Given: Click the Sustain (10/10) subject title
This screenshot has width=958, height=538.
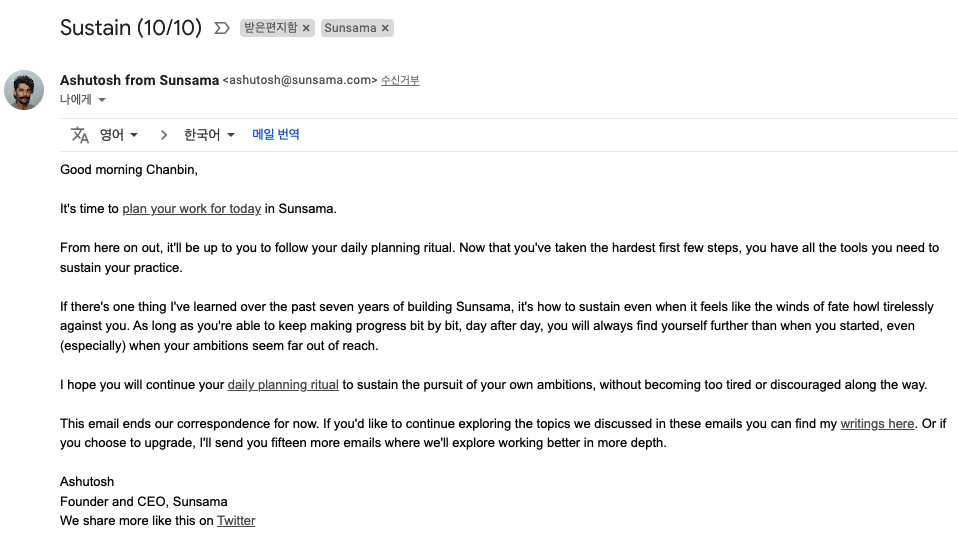Looking at the screenshot, I should pos(131,28).
